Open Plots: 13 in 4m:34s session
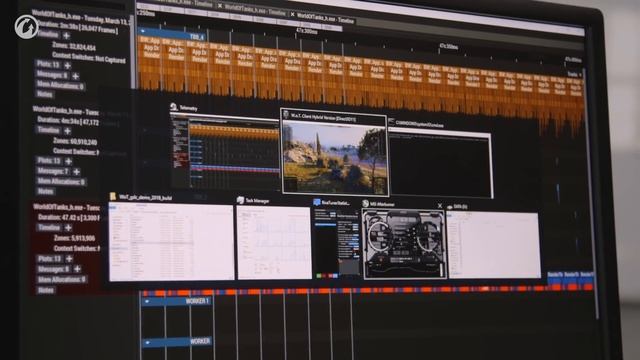This screenshot has width=640, height=360. point(49,160)
